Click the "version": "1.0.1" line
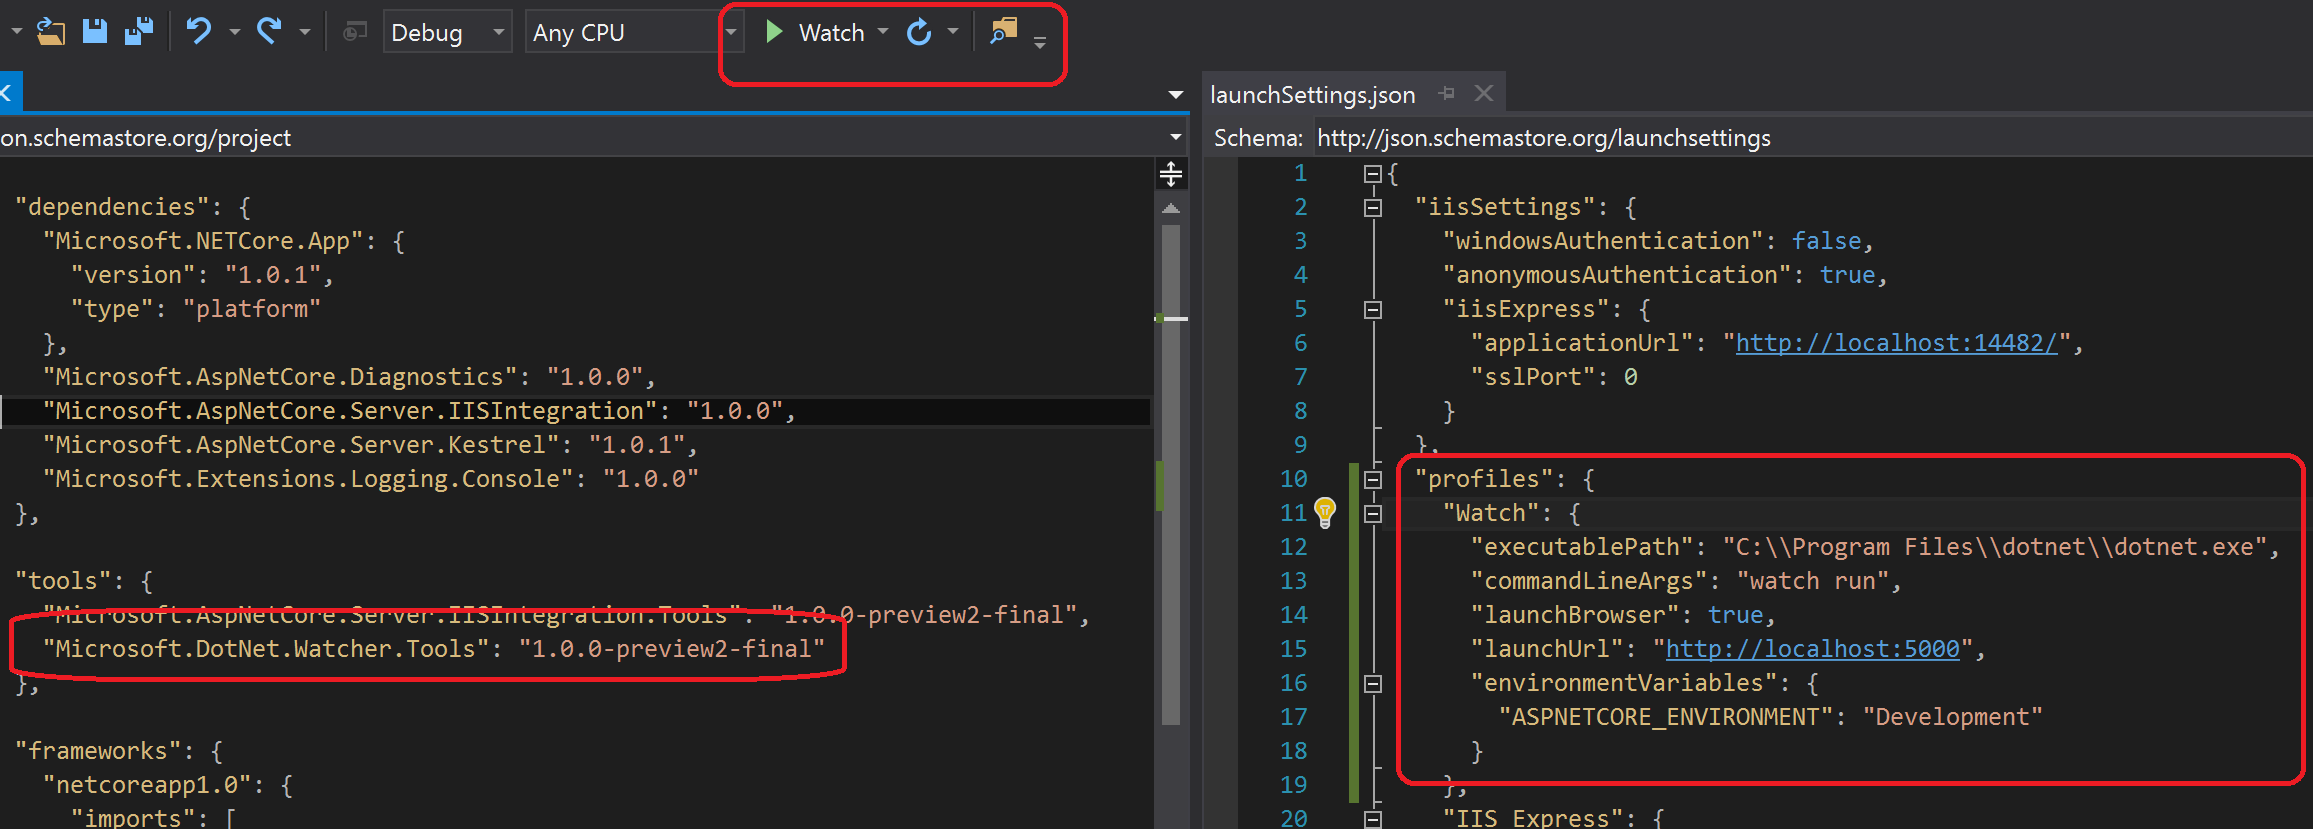 point(201,275)
